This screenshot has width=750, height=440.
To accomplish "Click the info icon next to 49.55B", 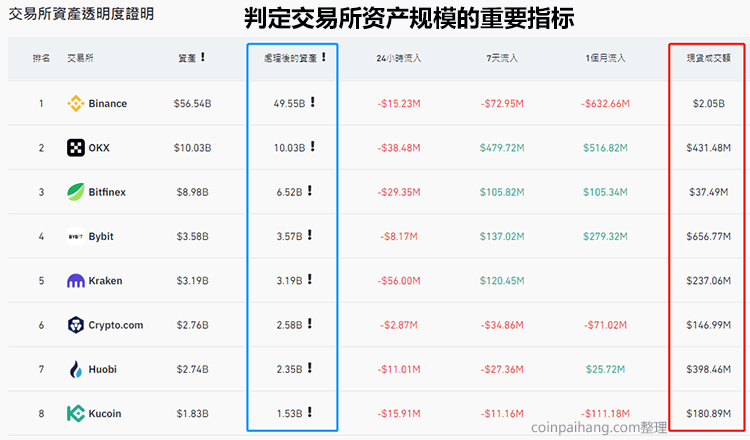I will point(312,102).
